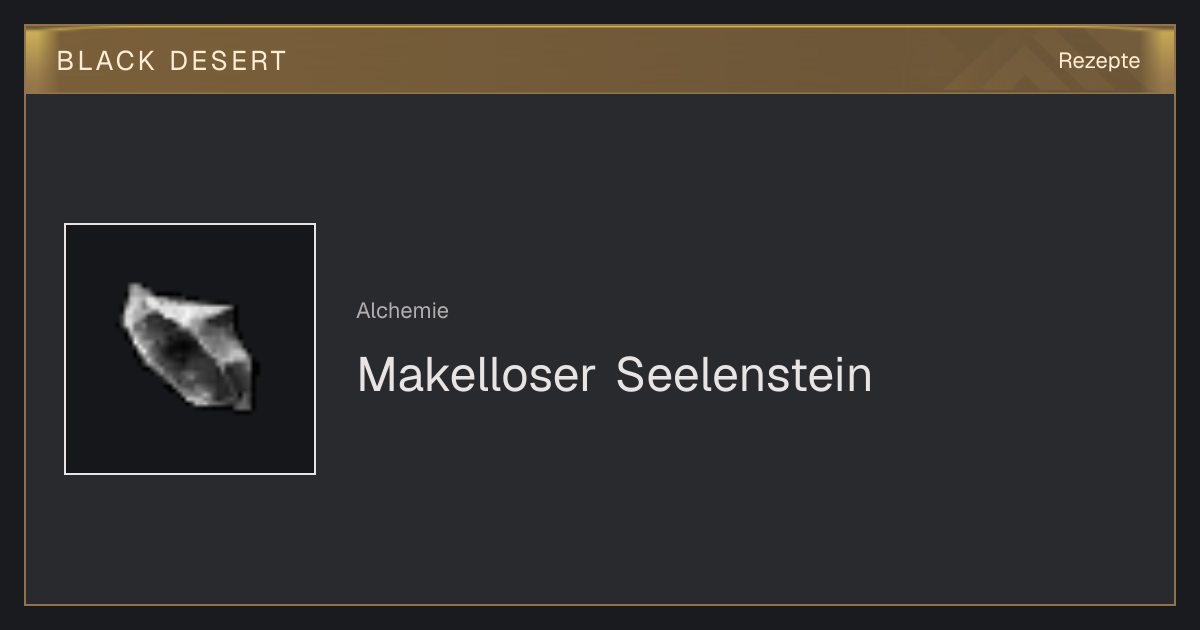Click the BLACK DESERT logo text
This screenshot has height=630, width=1200.
tap(172, 61)
